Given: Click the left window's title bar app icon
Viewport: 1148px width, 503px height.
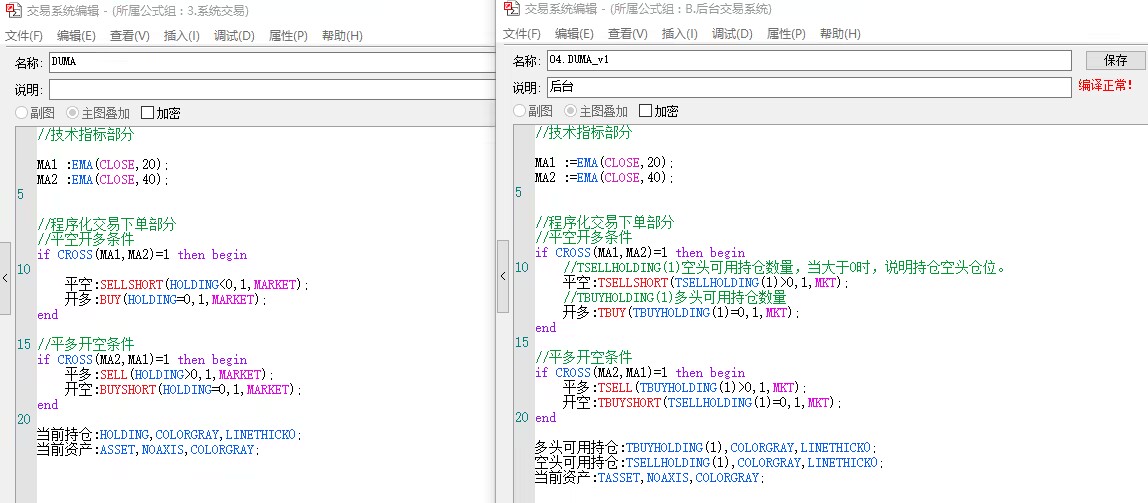Looking at the screenshot, I should [12, 11].
